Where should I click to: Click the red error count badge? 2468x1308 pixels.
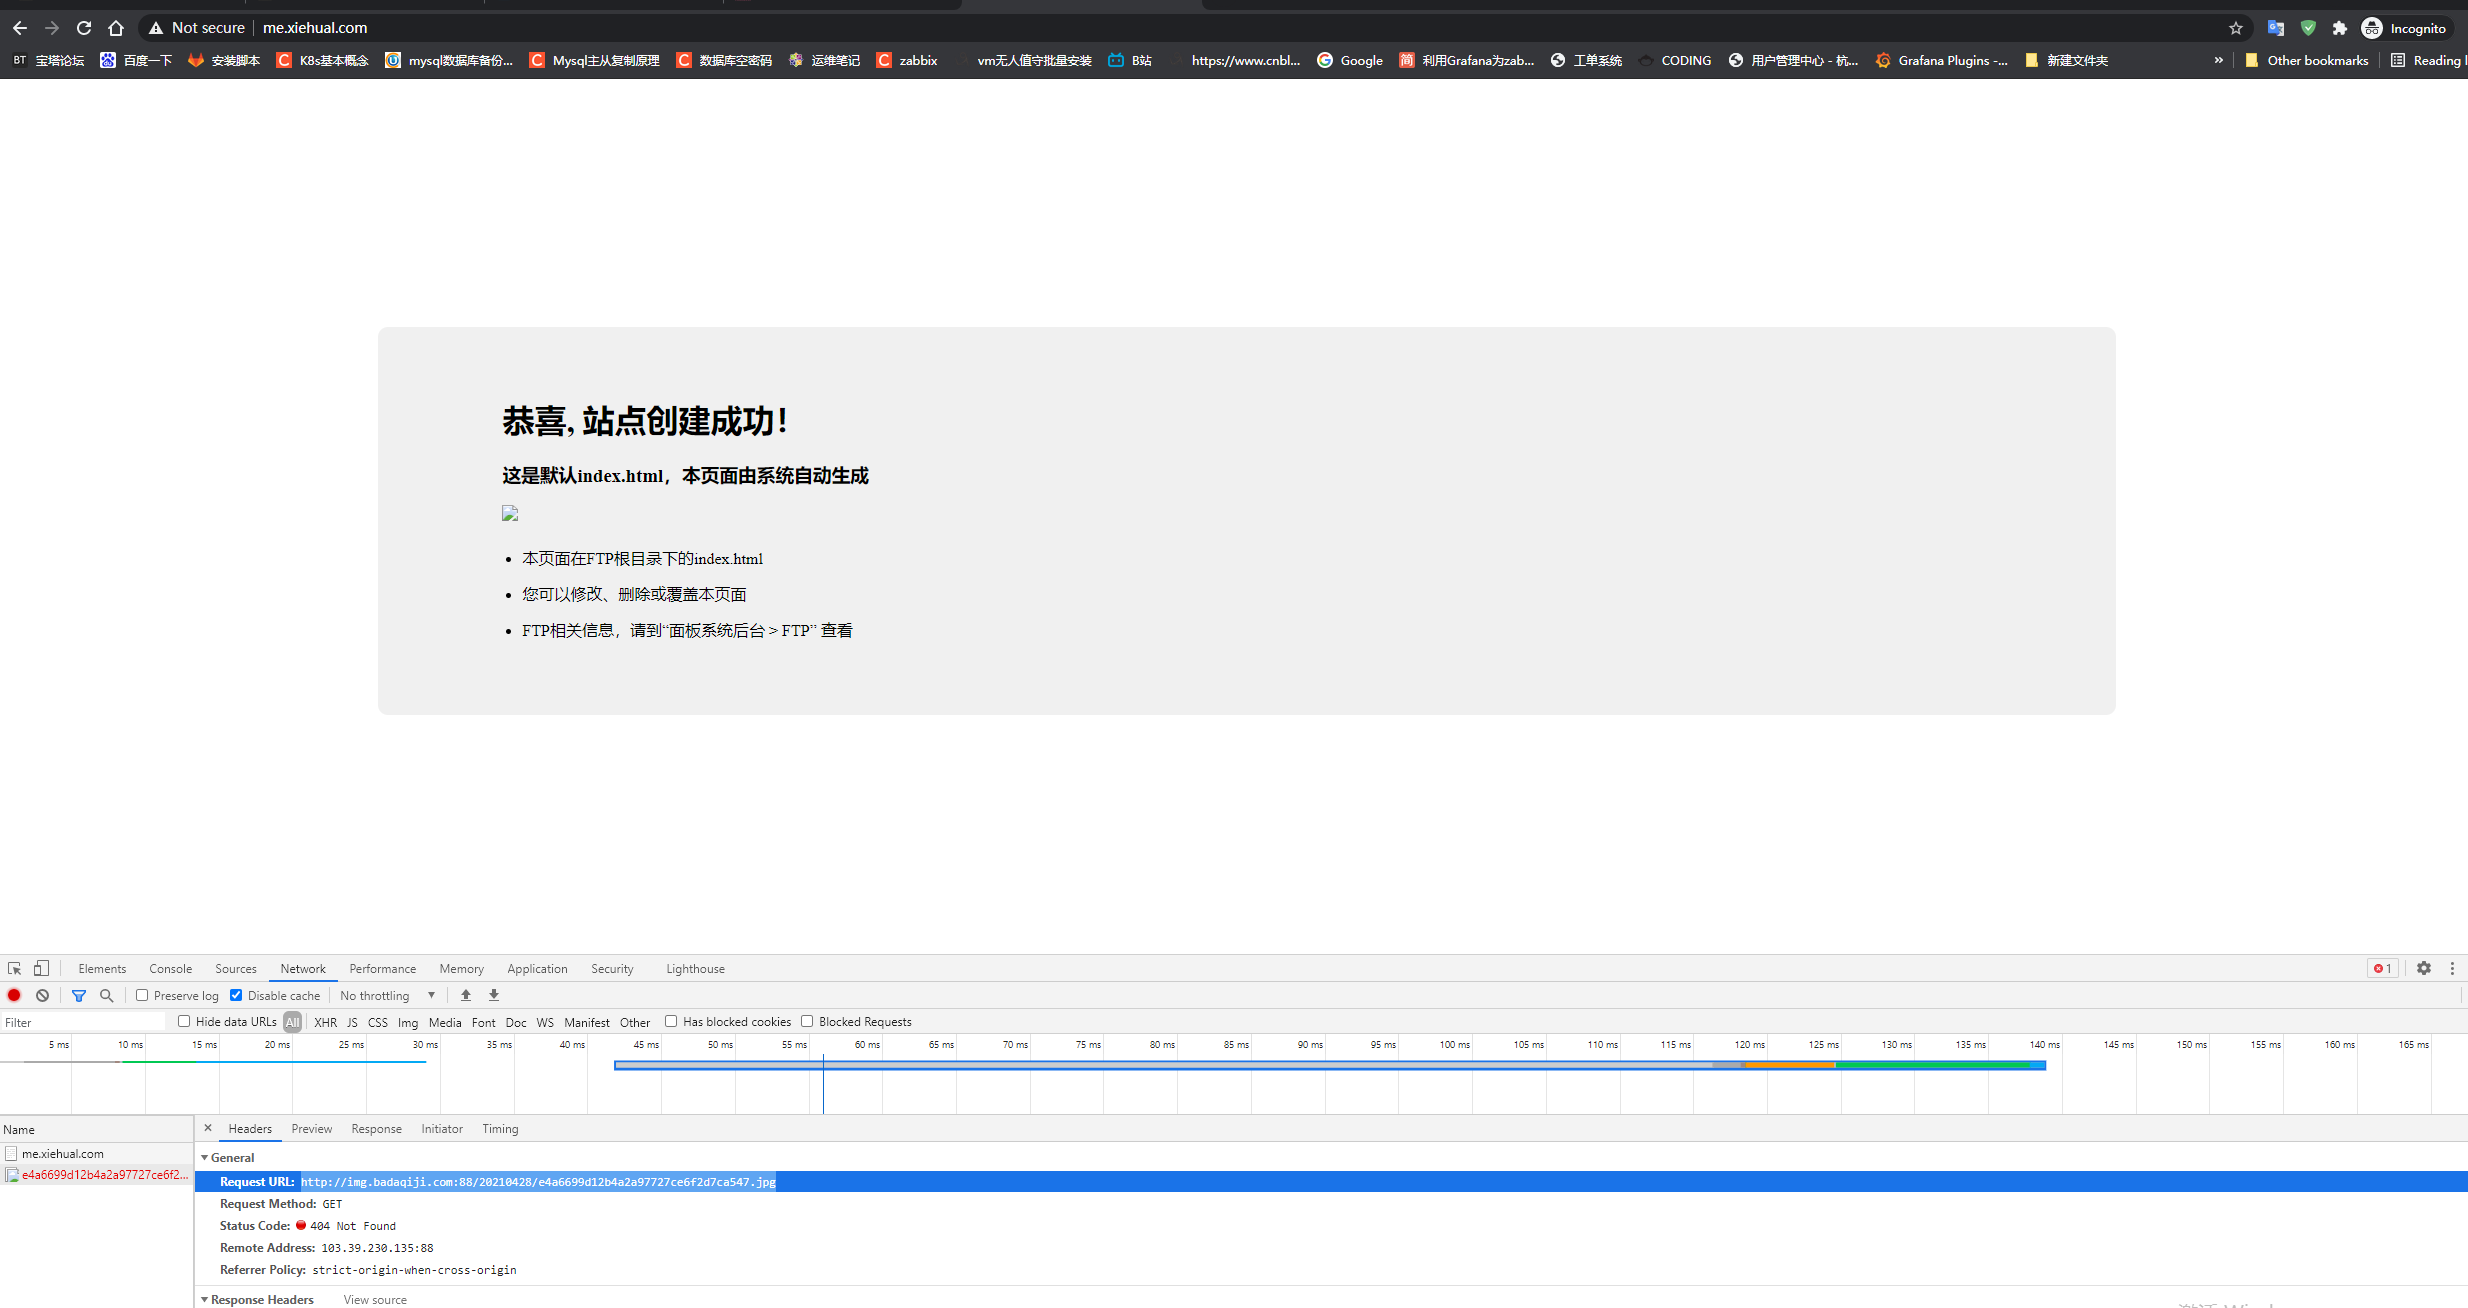coord(2383,968)
